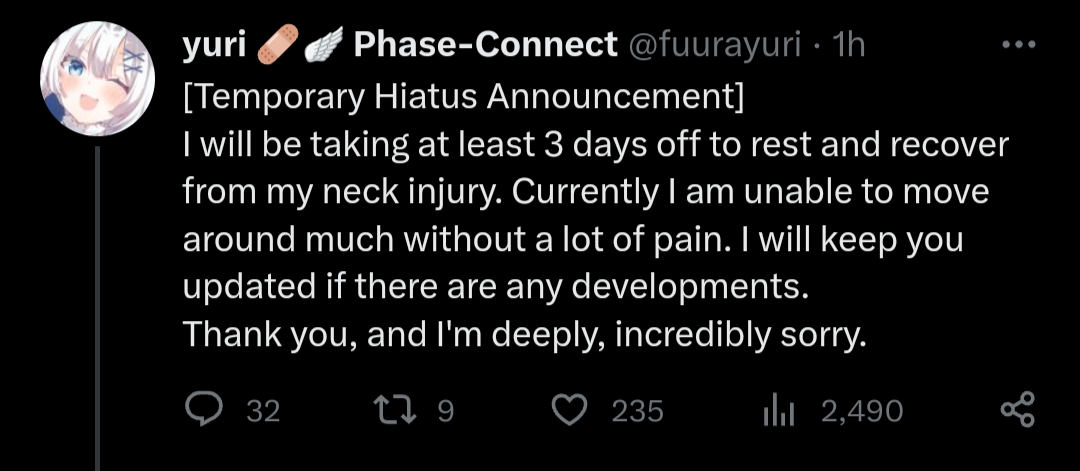
Task: Open the @fuurayuri handle link
Action: pyautogui.click(x=713, y=45)
